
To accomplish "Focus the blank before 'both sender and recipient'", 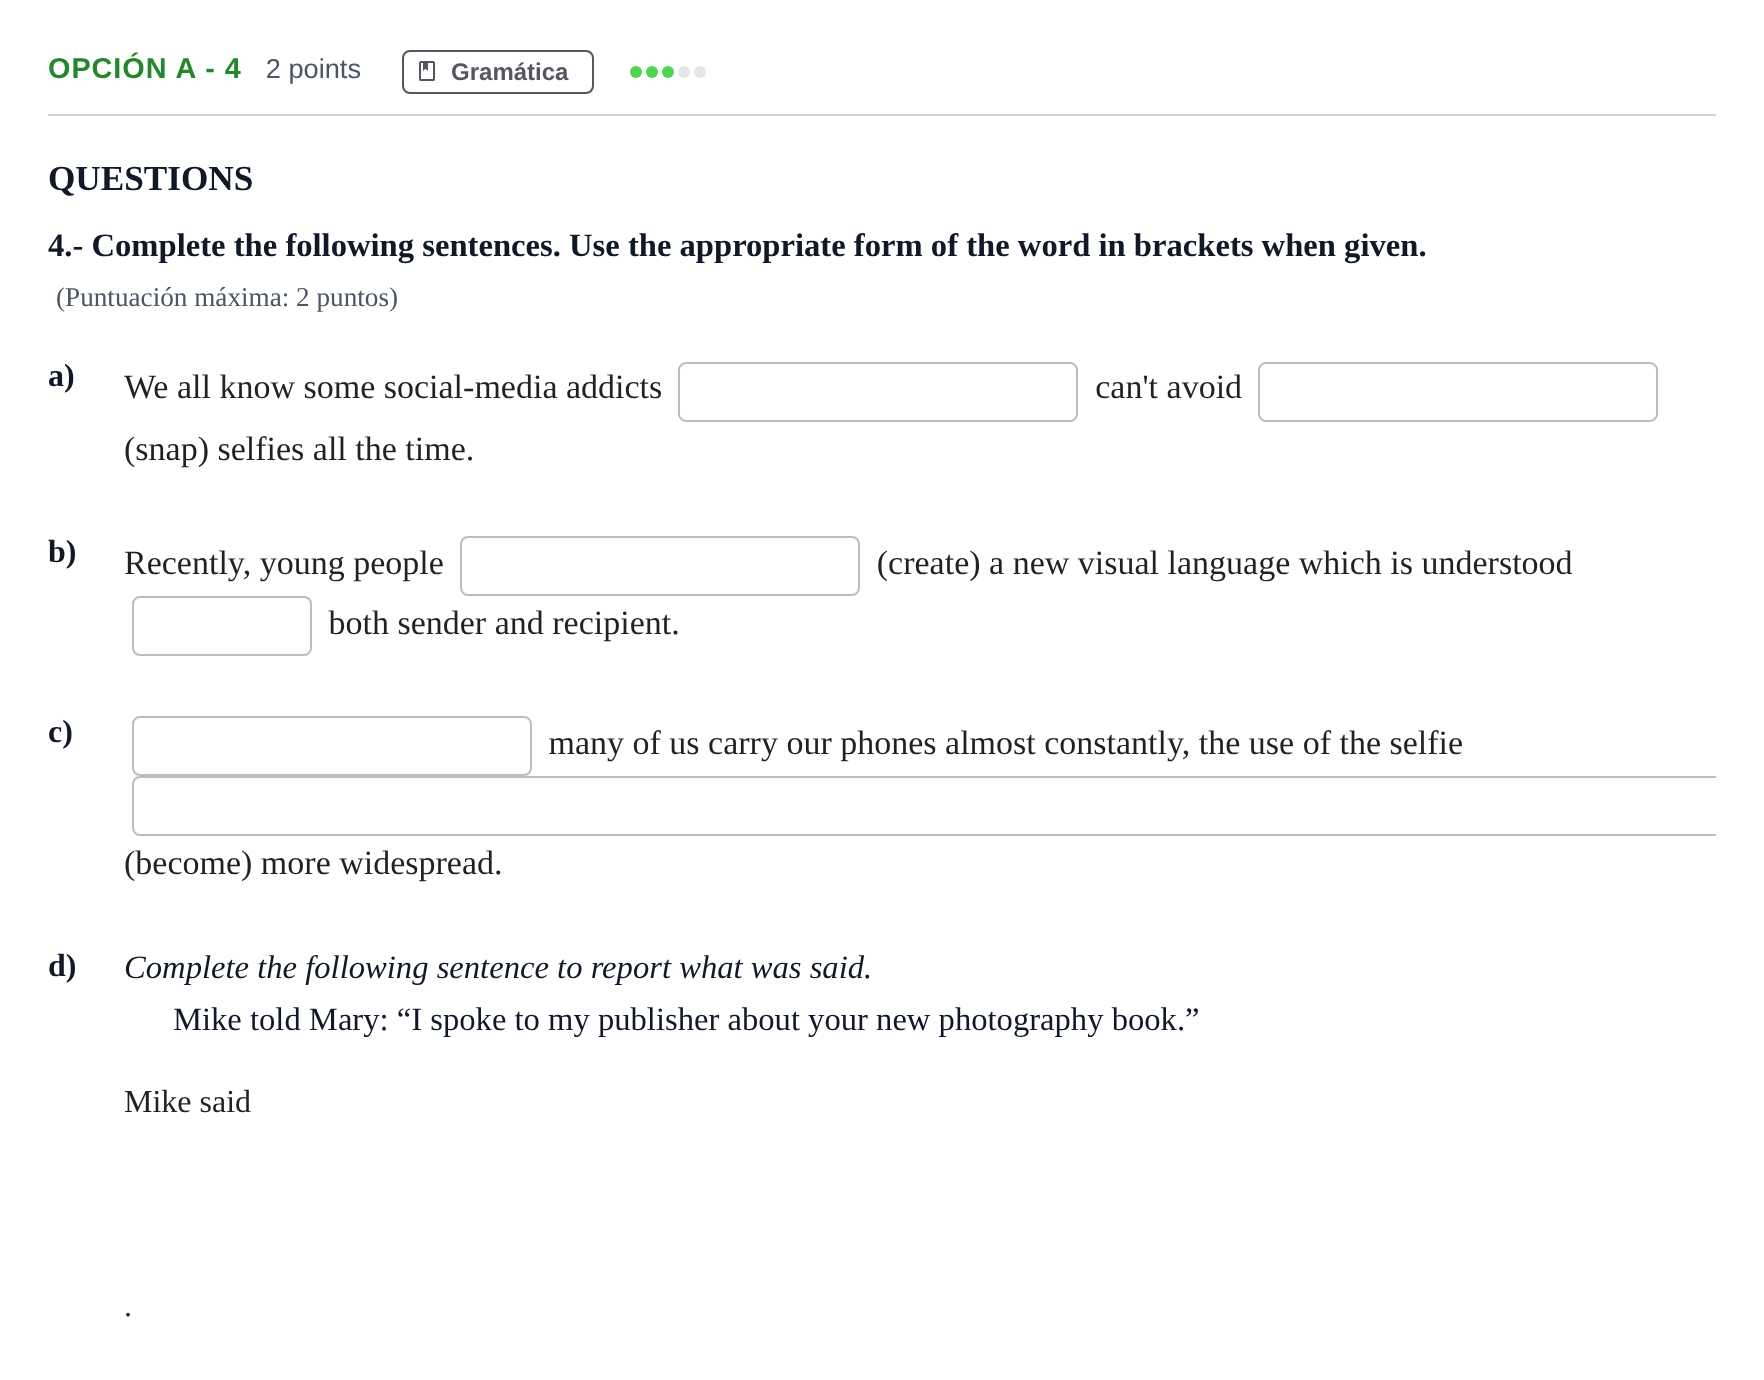I will (x=222, y=626).
